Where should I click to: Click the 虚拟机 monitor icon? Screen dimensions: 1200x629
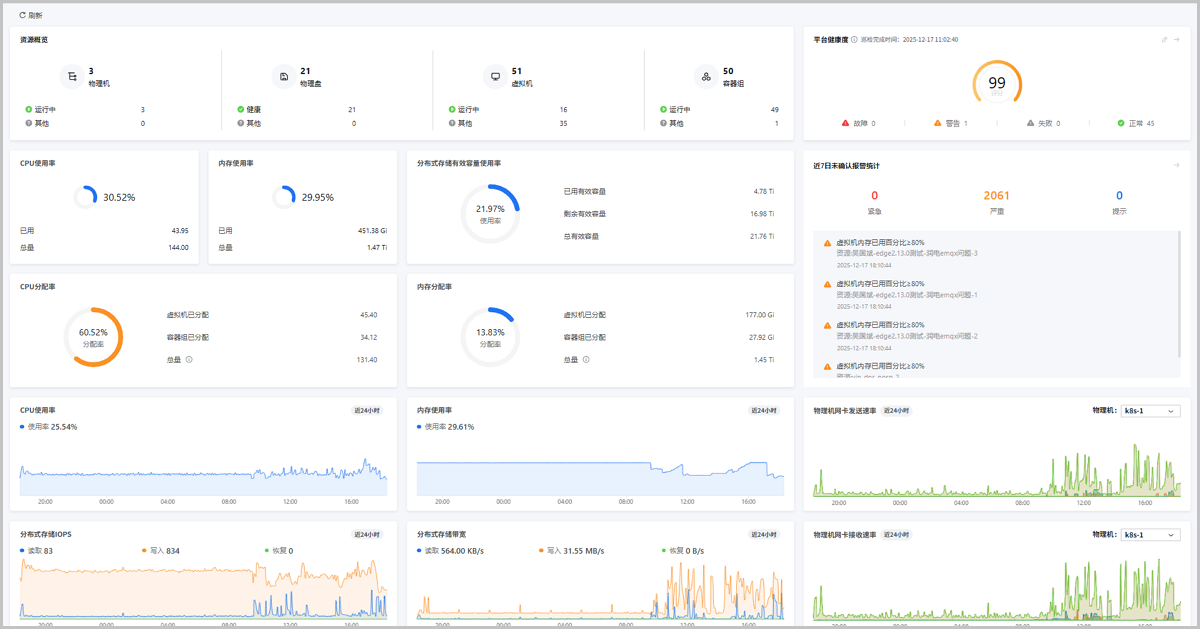coord(495,77)
